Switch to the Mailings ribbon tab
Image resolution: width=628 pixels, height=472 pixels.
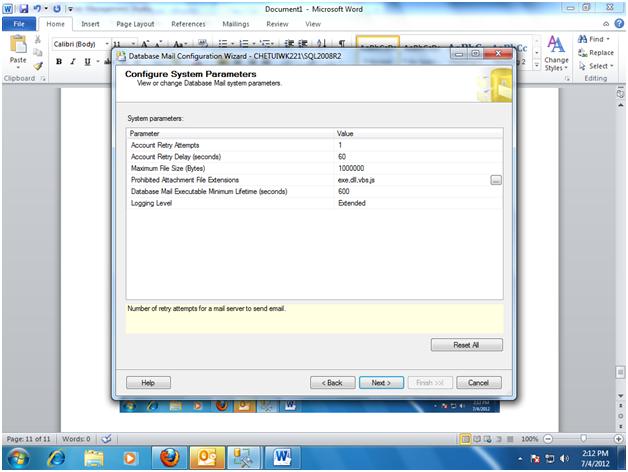pos(236,24)
